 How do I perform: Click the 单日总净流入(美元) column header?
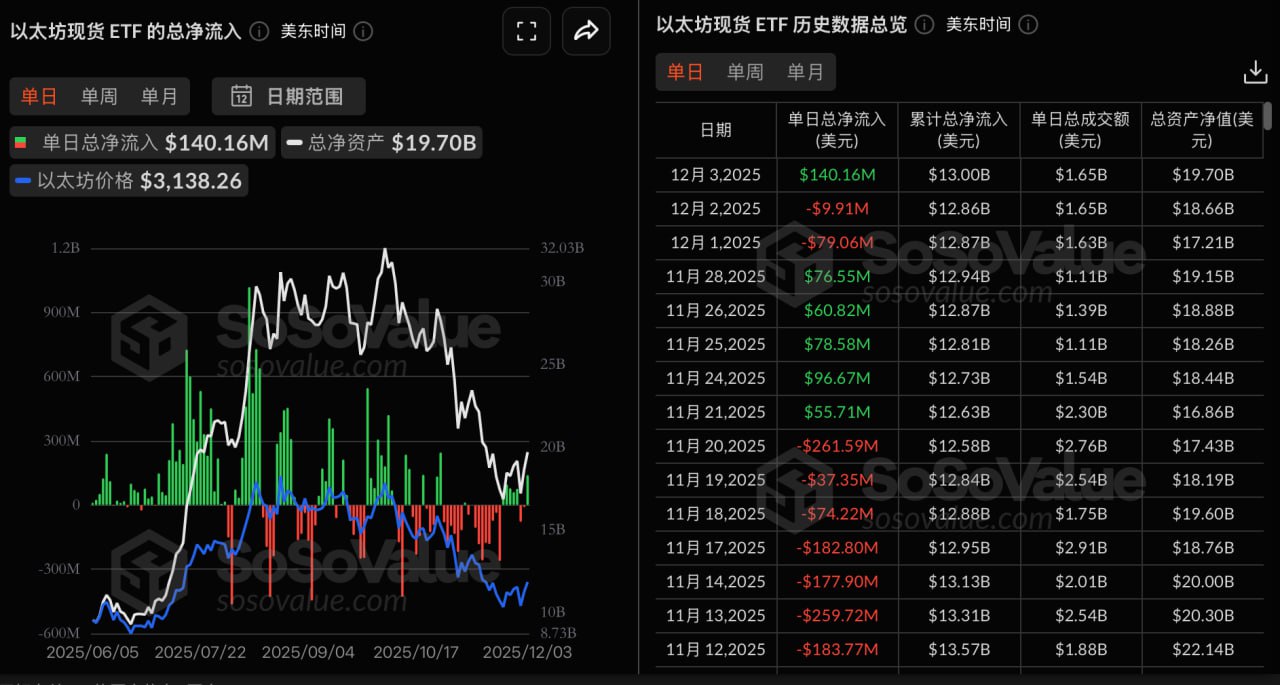click(837, 130)
